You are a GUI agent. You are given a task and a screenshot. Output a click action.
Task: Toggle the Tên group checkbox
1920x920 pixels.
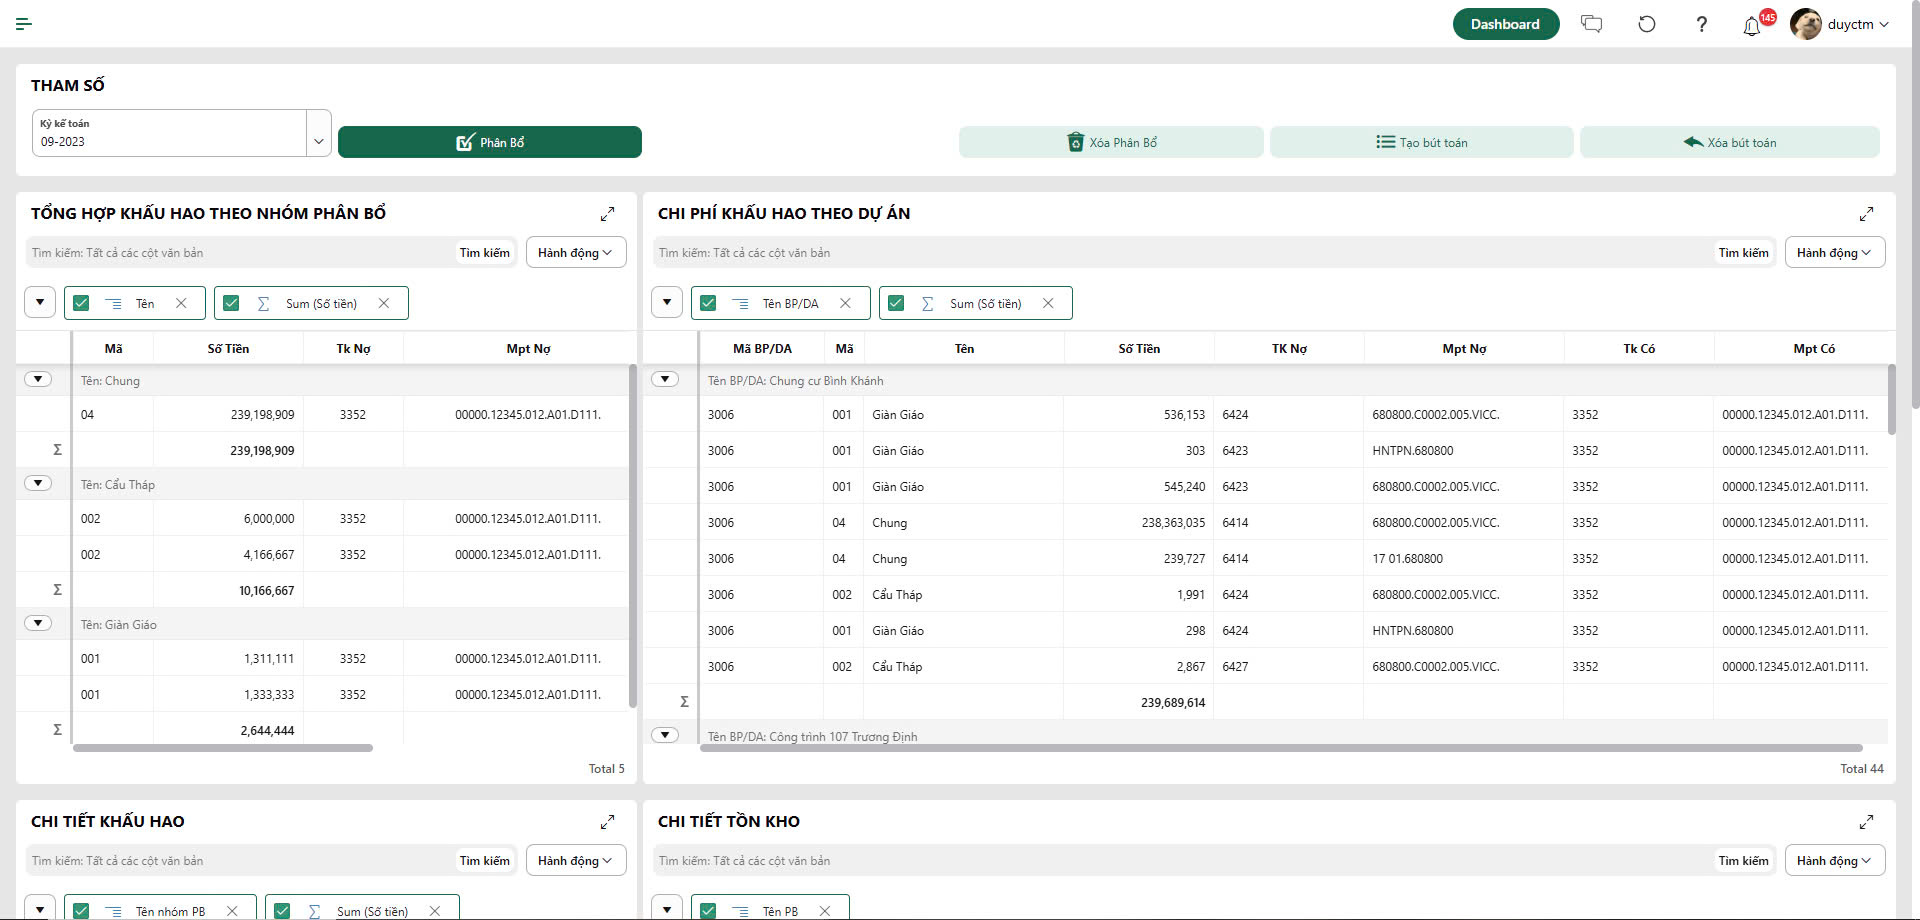coord(81,303)
